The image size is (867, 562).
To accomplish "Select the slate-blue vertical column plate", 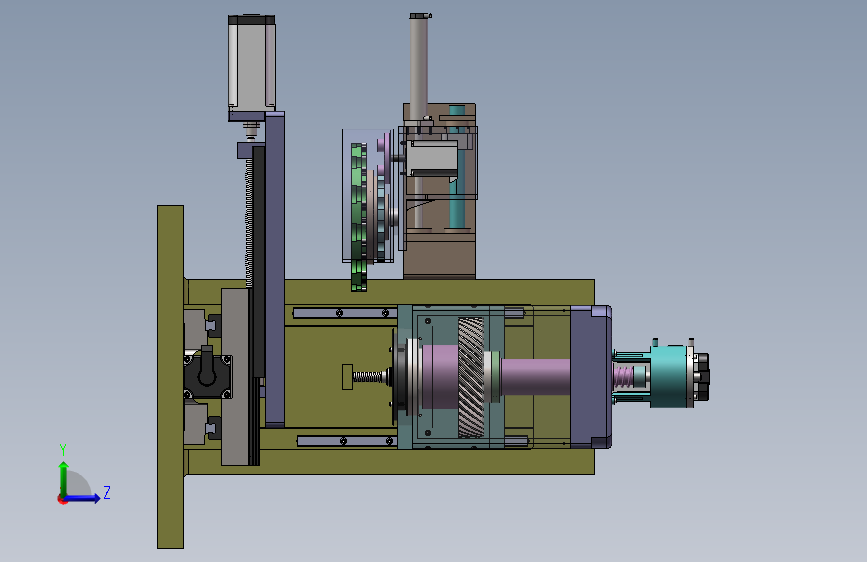I will (x=275, y=269).
